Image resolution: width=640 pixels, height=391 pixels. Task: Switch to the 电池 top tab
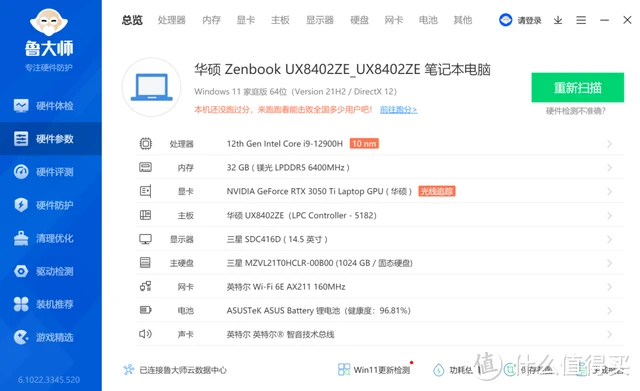(428, 20)
